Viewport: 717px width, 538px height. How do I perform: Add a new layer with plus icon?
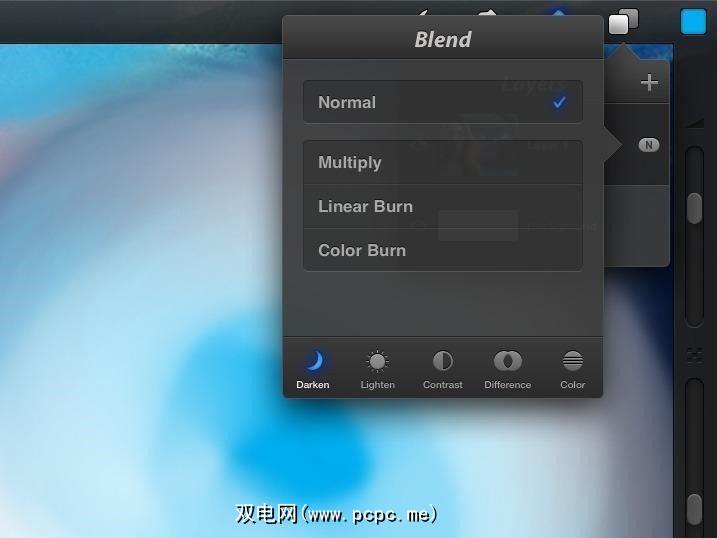649,83
